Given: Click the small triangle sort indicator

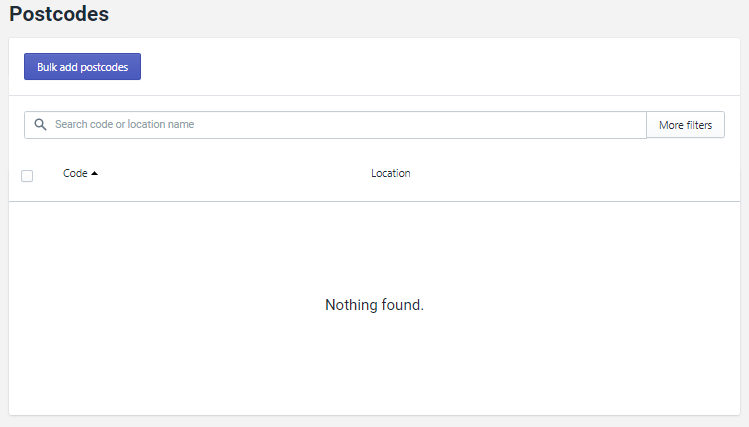Looking at the screenshot, I should [x=94, y=174].
